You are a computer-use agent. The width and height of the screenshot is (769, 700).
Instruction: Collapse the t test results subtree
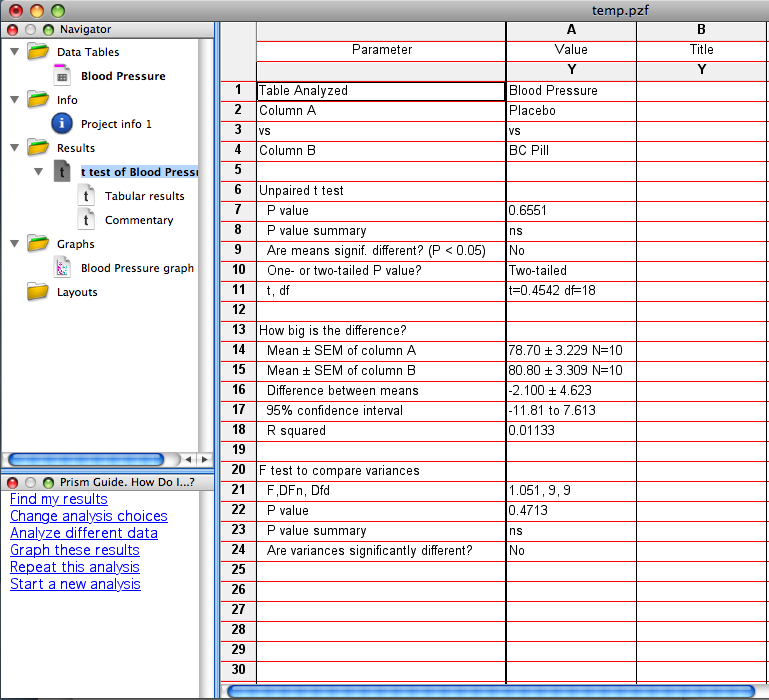point(38,172)
